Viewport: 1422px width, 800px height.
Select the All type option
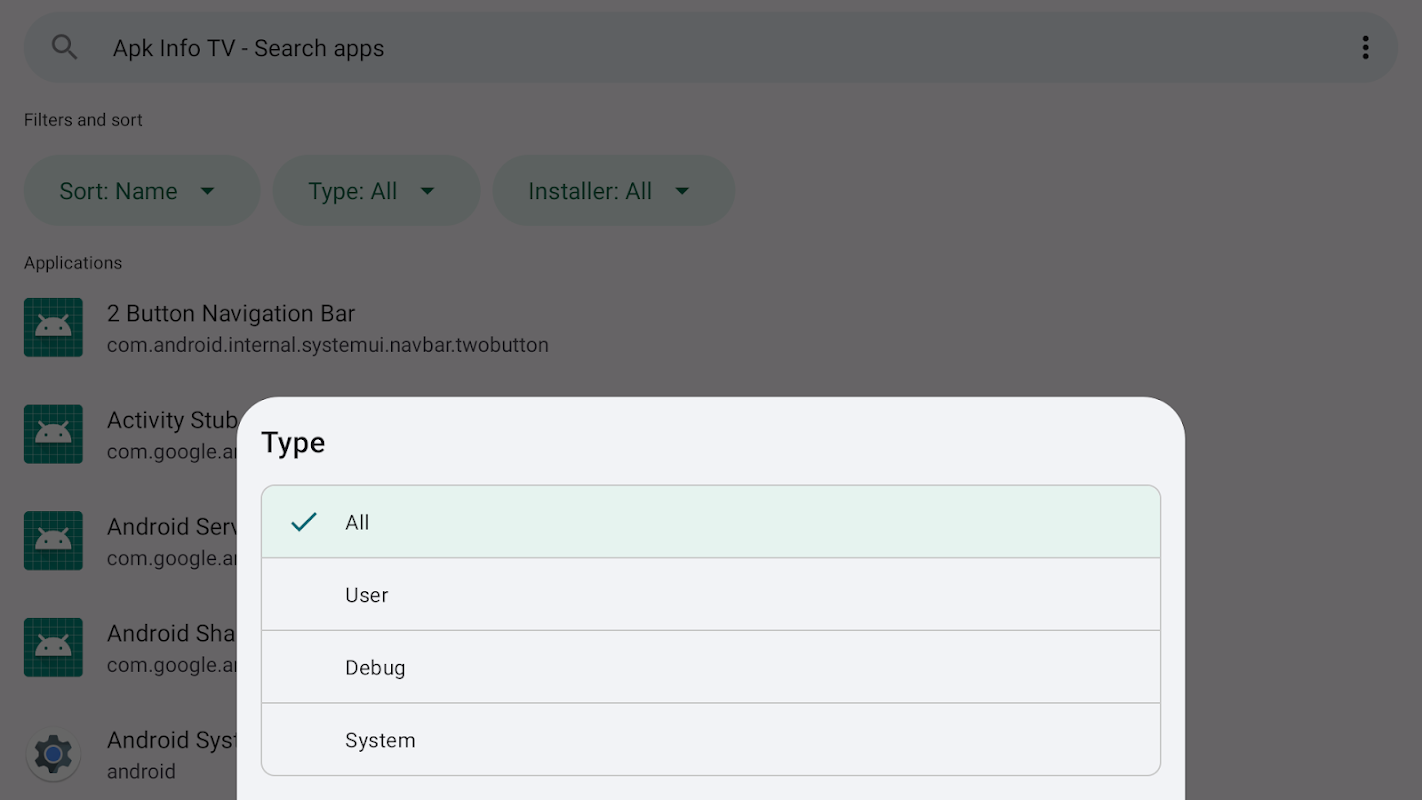(x=710, y=522)
